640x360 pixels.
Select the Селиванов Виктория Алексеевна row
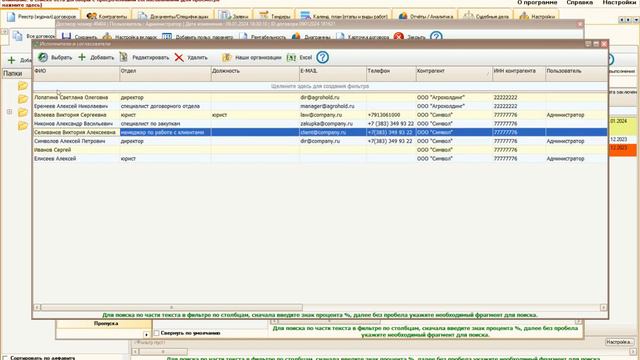[320, 132]
